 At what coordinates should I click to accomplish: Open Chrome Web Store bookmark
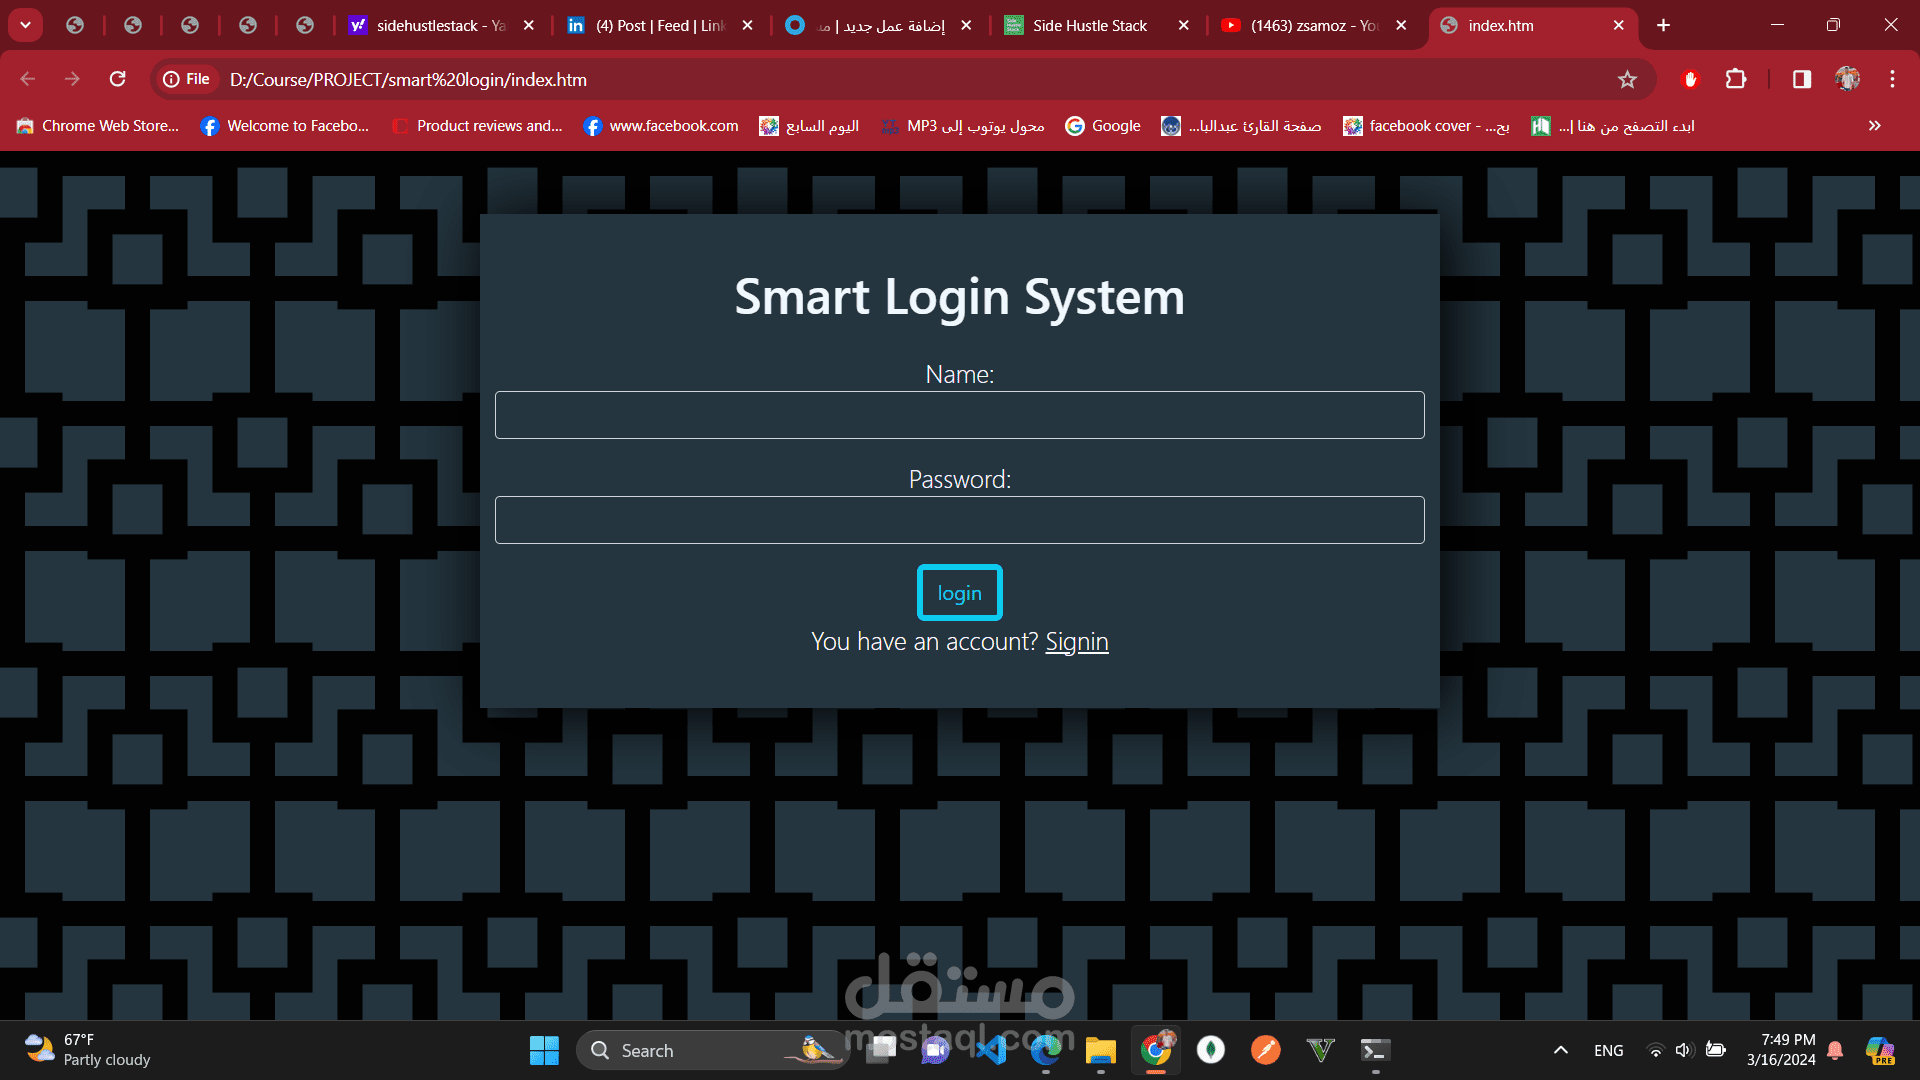click(98, 126)
